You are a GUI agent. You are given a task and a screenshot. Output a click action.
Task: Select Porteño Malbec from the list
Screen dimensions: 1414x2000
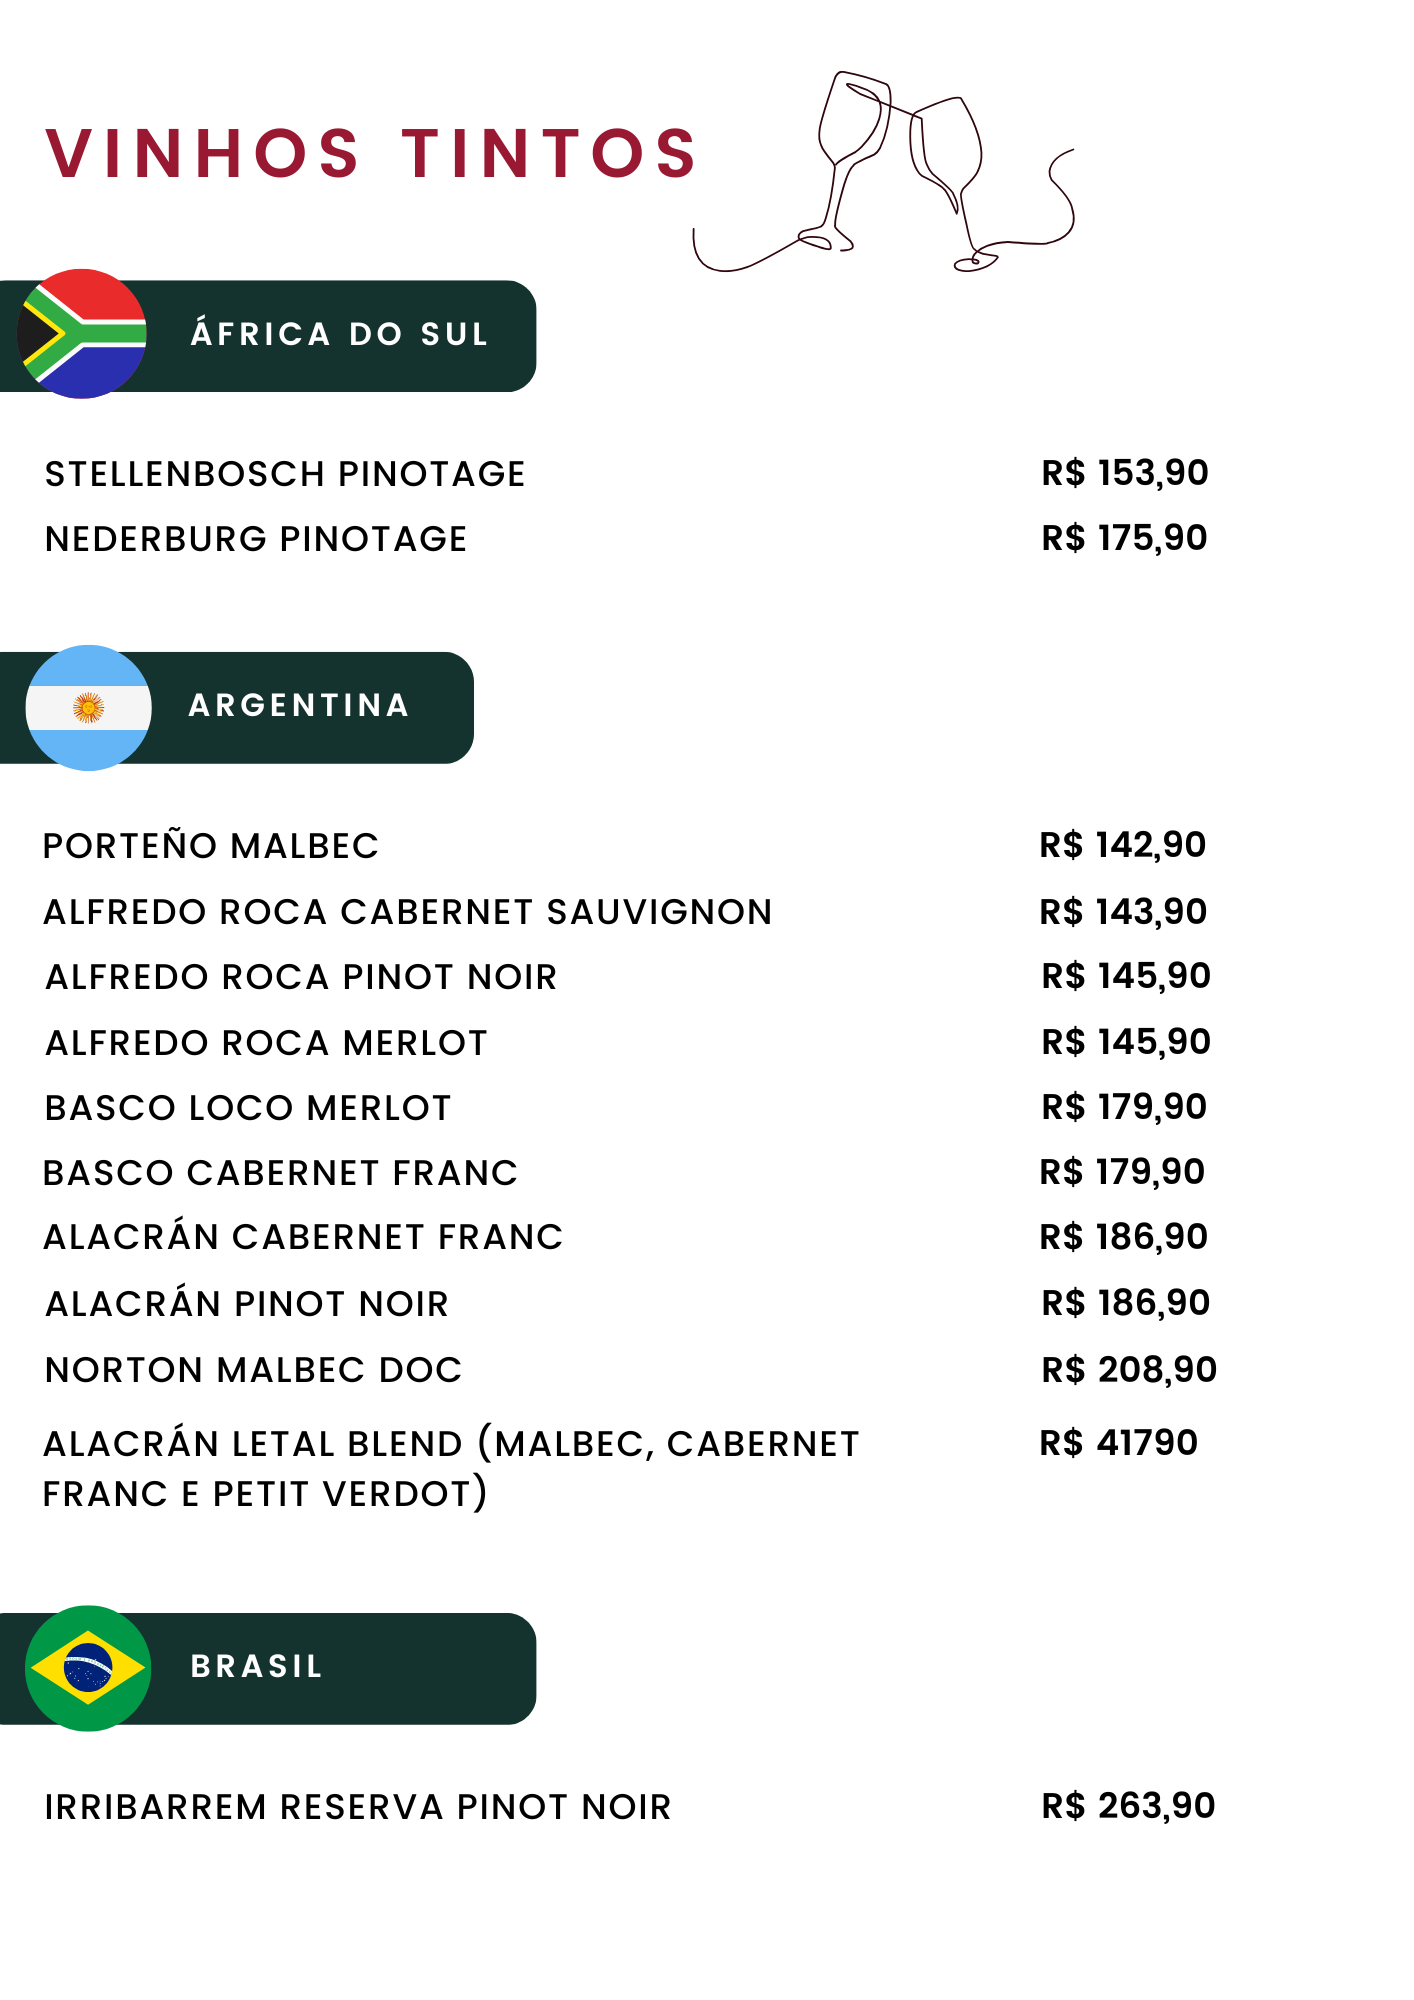click(x=211, y=846)
